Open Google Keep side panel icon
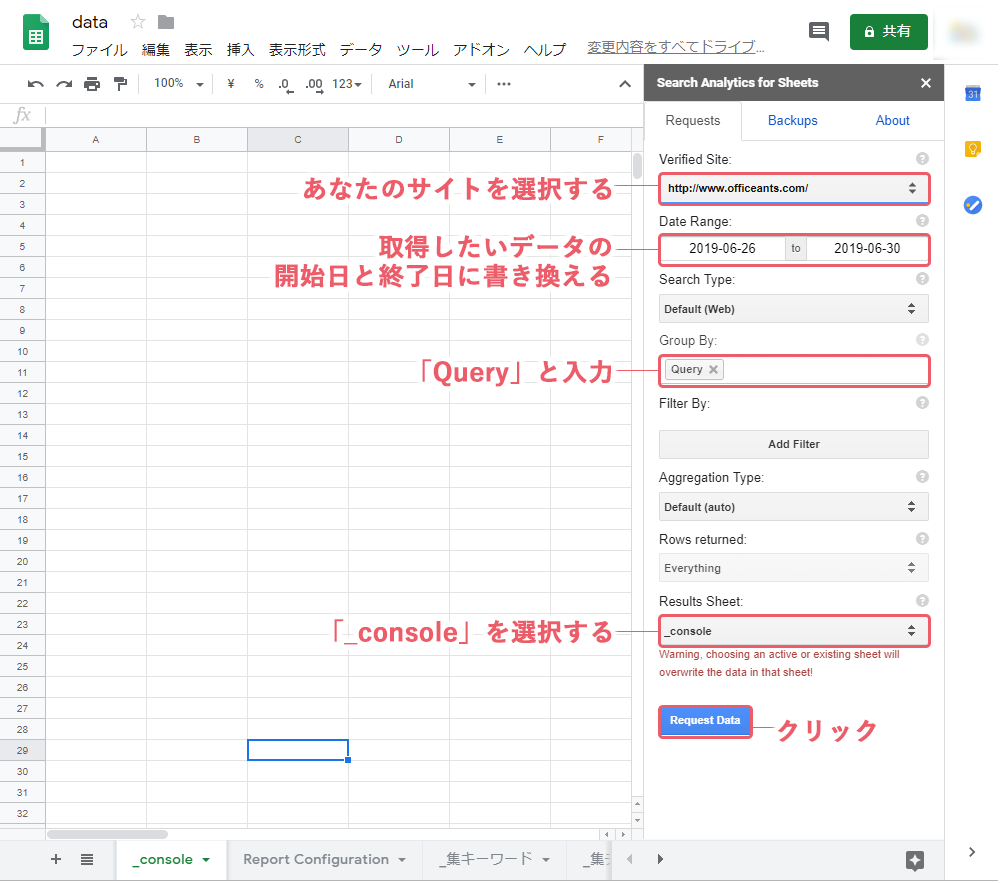 click(973, 149)
